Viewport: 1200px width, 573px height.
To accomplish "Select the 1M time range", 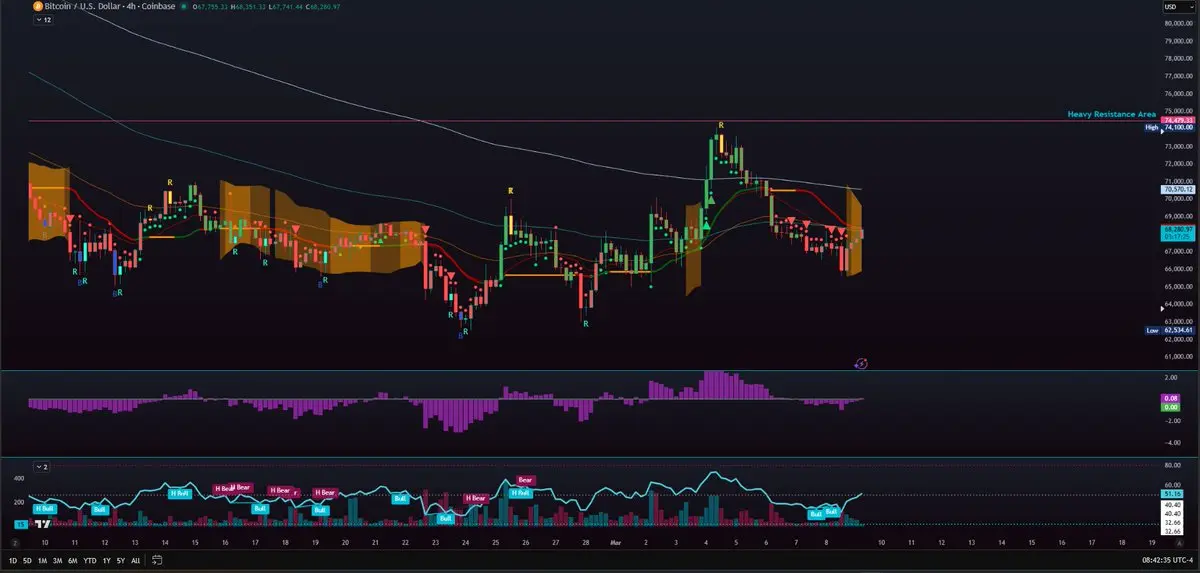I will (x=43, y=561).
